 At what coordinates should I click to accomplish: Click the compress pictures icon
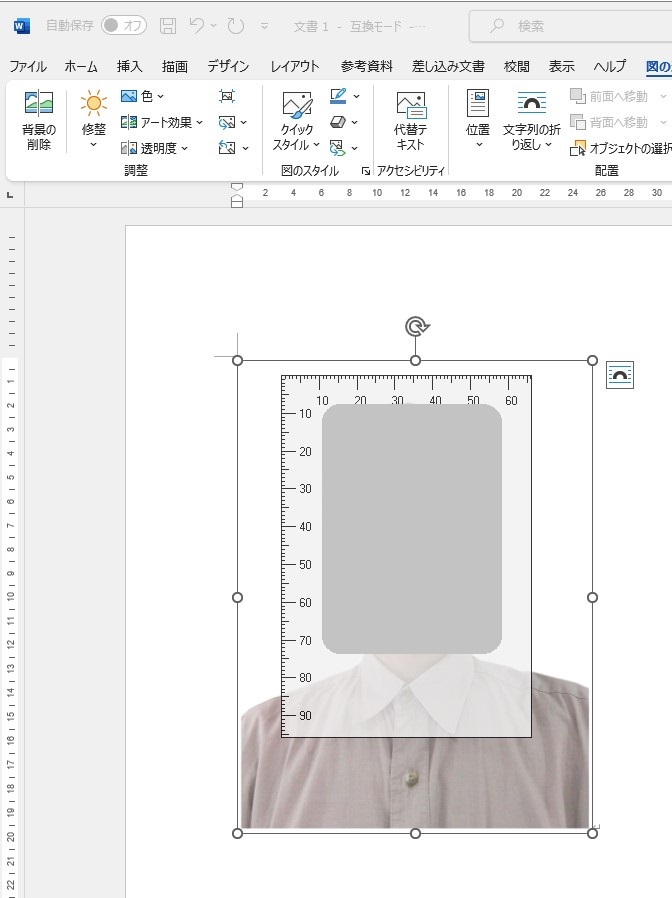227,96
